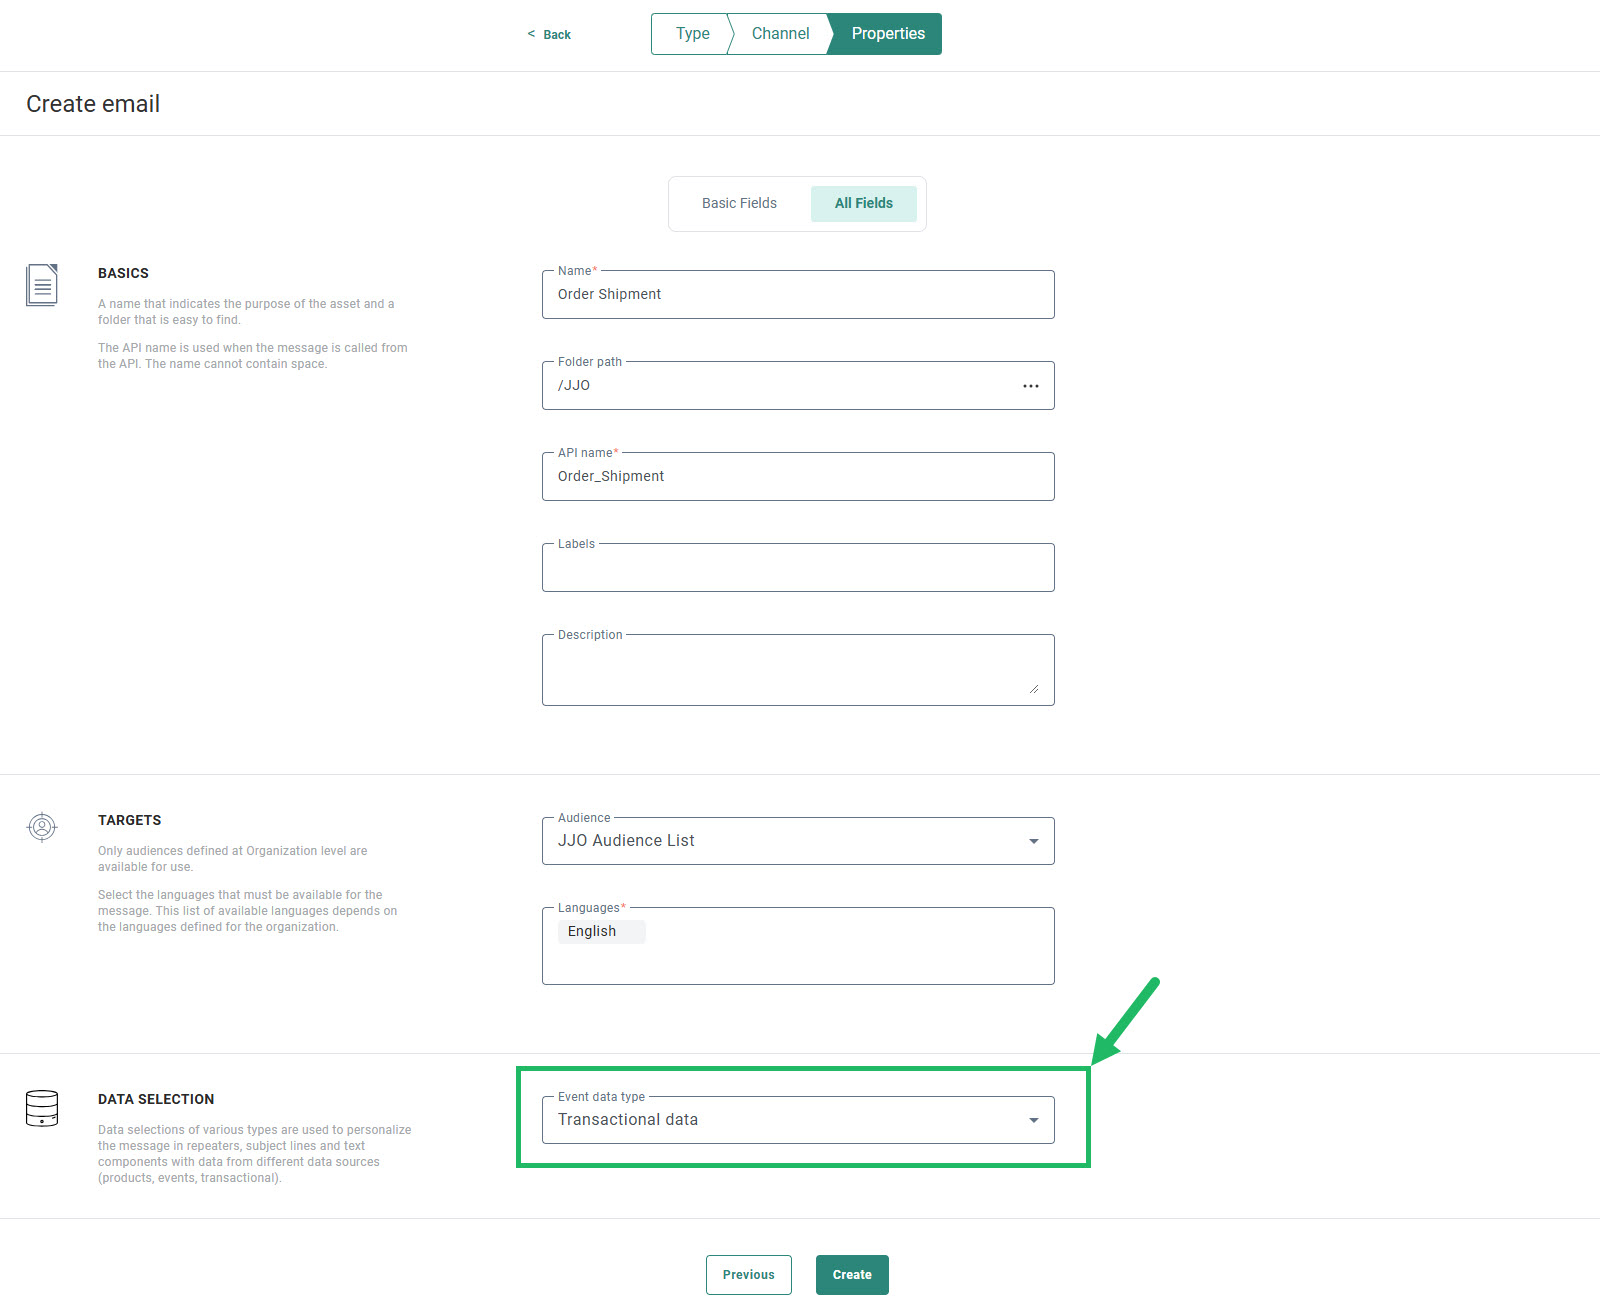Click the Back arrow link
This screenshot has height=1313, width=1600.
point(549,35)
